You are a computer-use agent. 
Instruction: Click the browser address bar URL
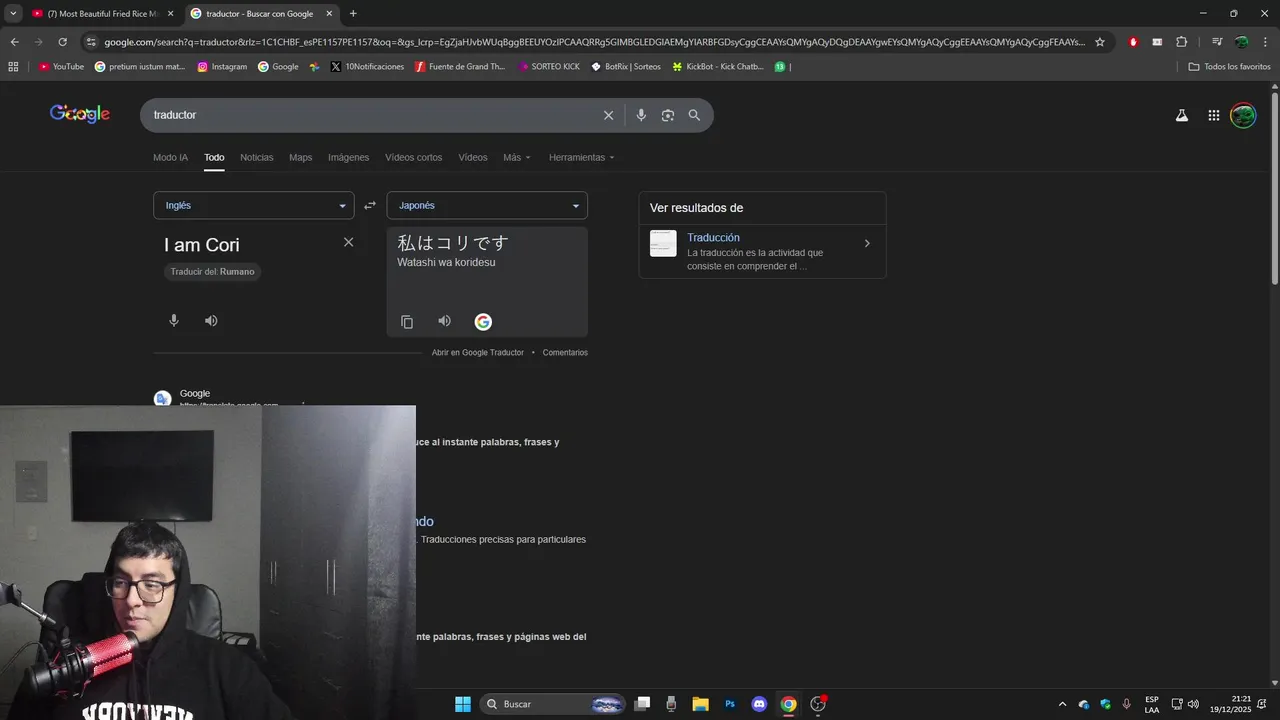point(594,42)
